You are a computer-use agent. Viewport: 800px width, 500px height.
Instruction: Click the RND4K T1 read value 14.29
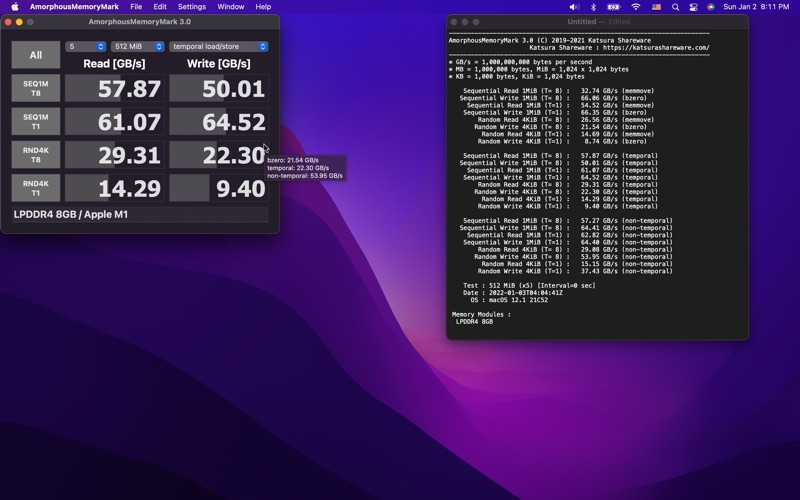coord(115,188)
